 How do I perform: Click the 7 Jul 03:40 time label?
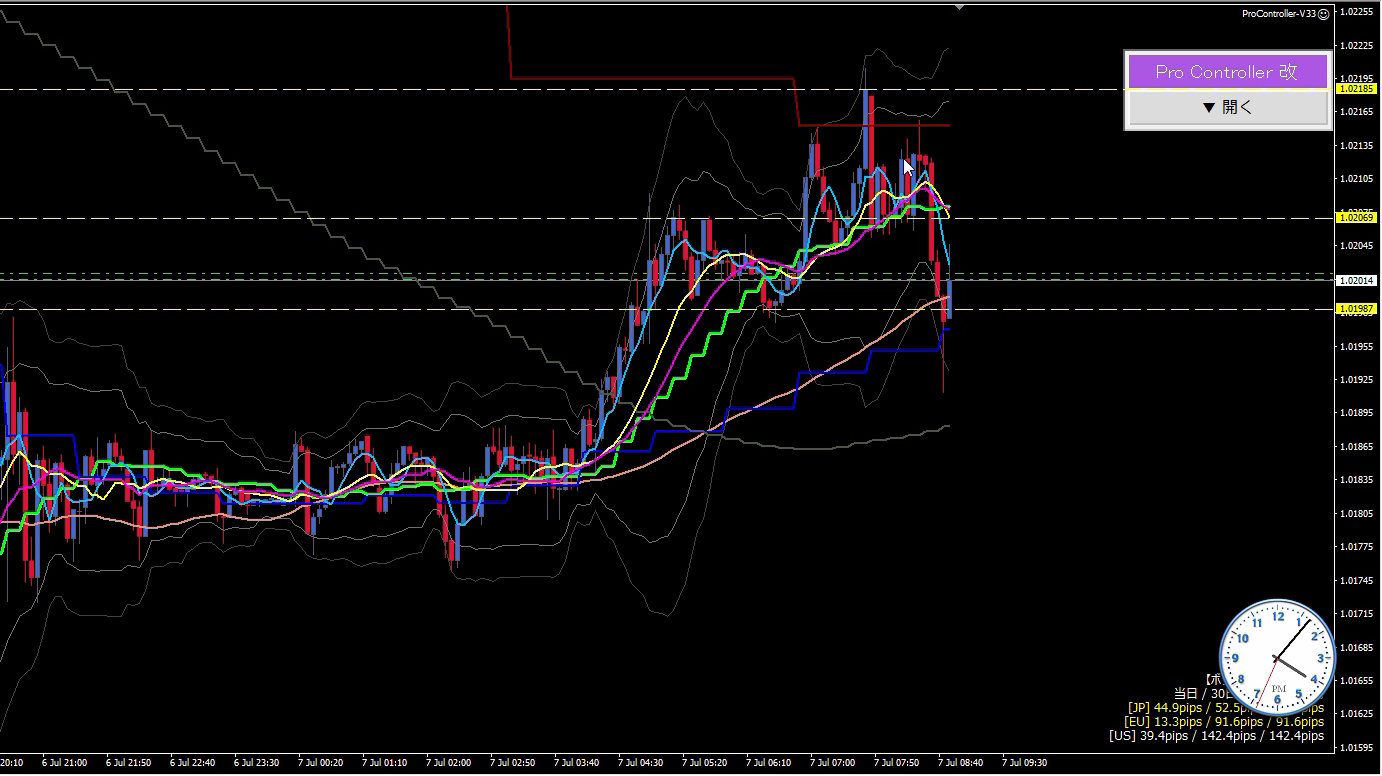576,763
